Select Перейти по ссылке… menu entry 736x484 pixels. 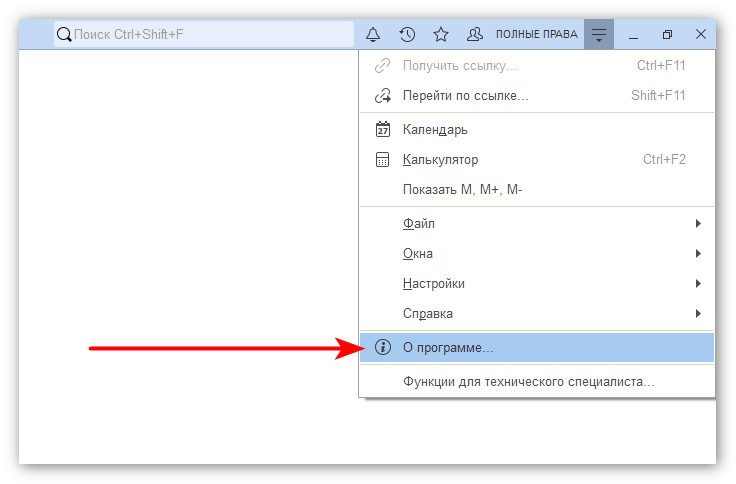point(465,96)
